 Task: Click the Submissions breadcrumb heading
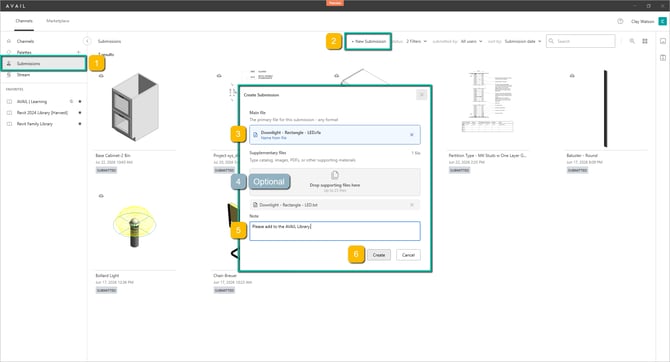coord(109,41)
